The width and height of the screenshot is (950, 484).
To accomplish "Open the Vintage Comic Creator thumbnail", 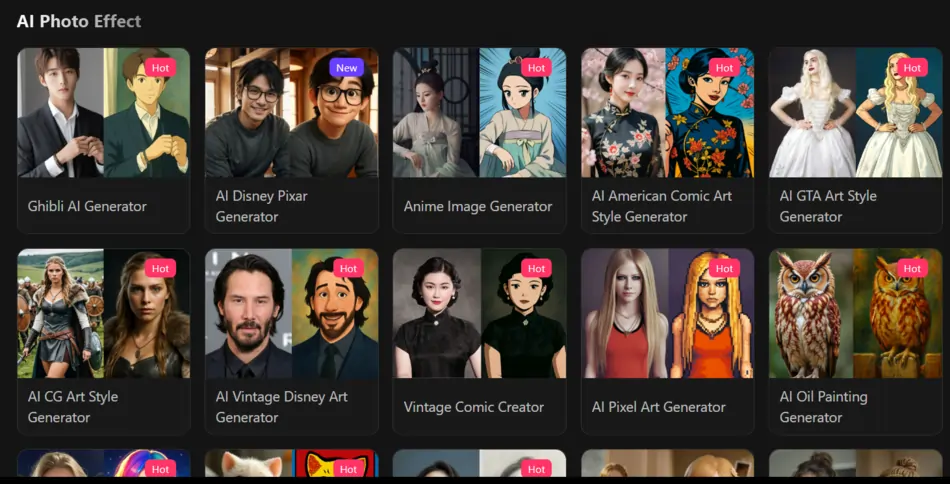I will (479, 313).
